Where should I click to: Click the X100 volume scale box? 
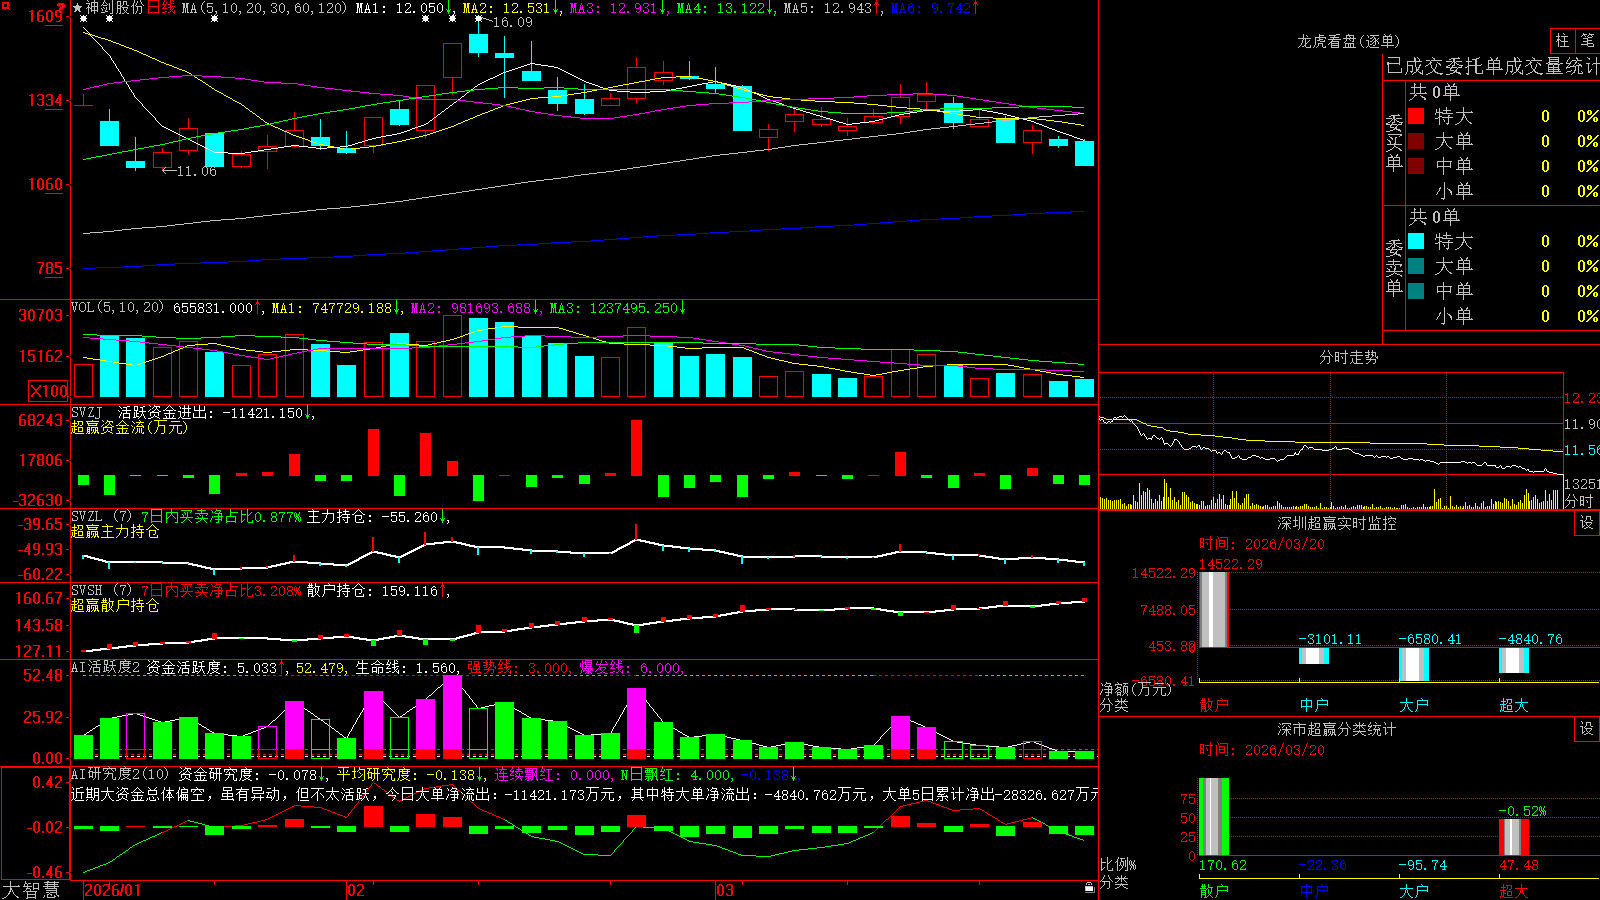[x=49, y=391]
